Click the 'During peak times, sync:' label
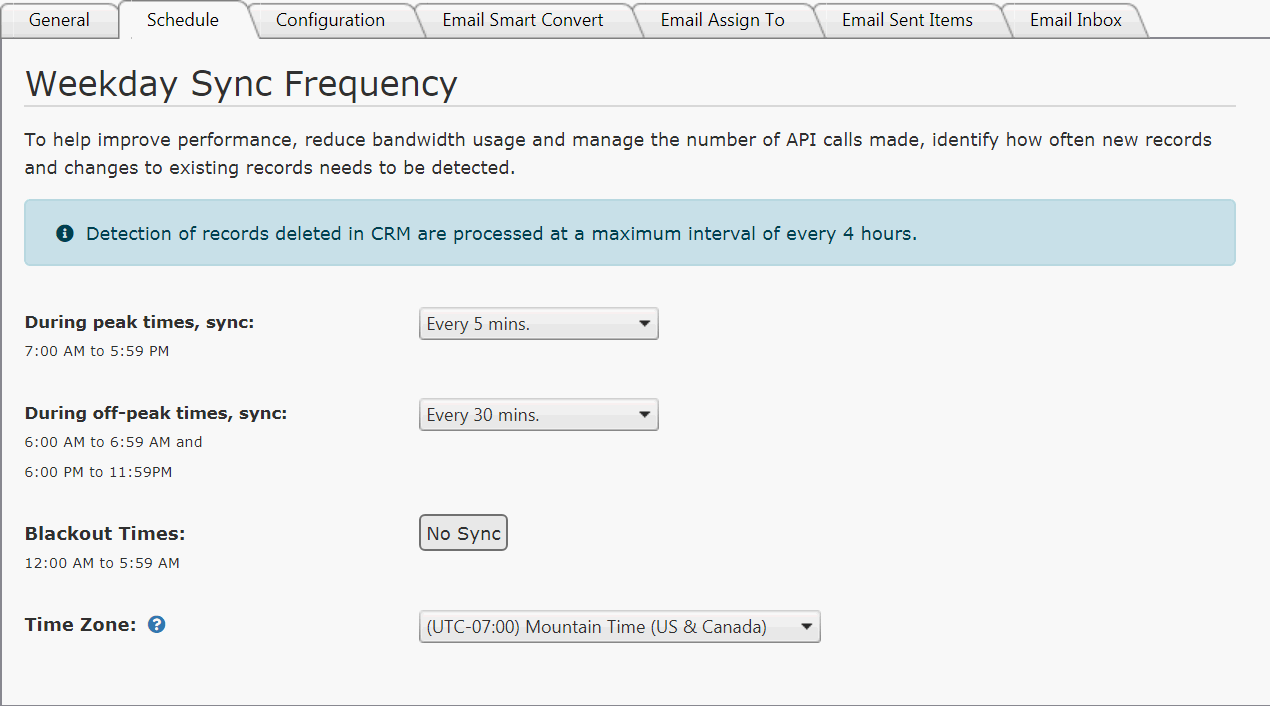The width and height of the screenshot is (1270, 706). pos(140,322)
